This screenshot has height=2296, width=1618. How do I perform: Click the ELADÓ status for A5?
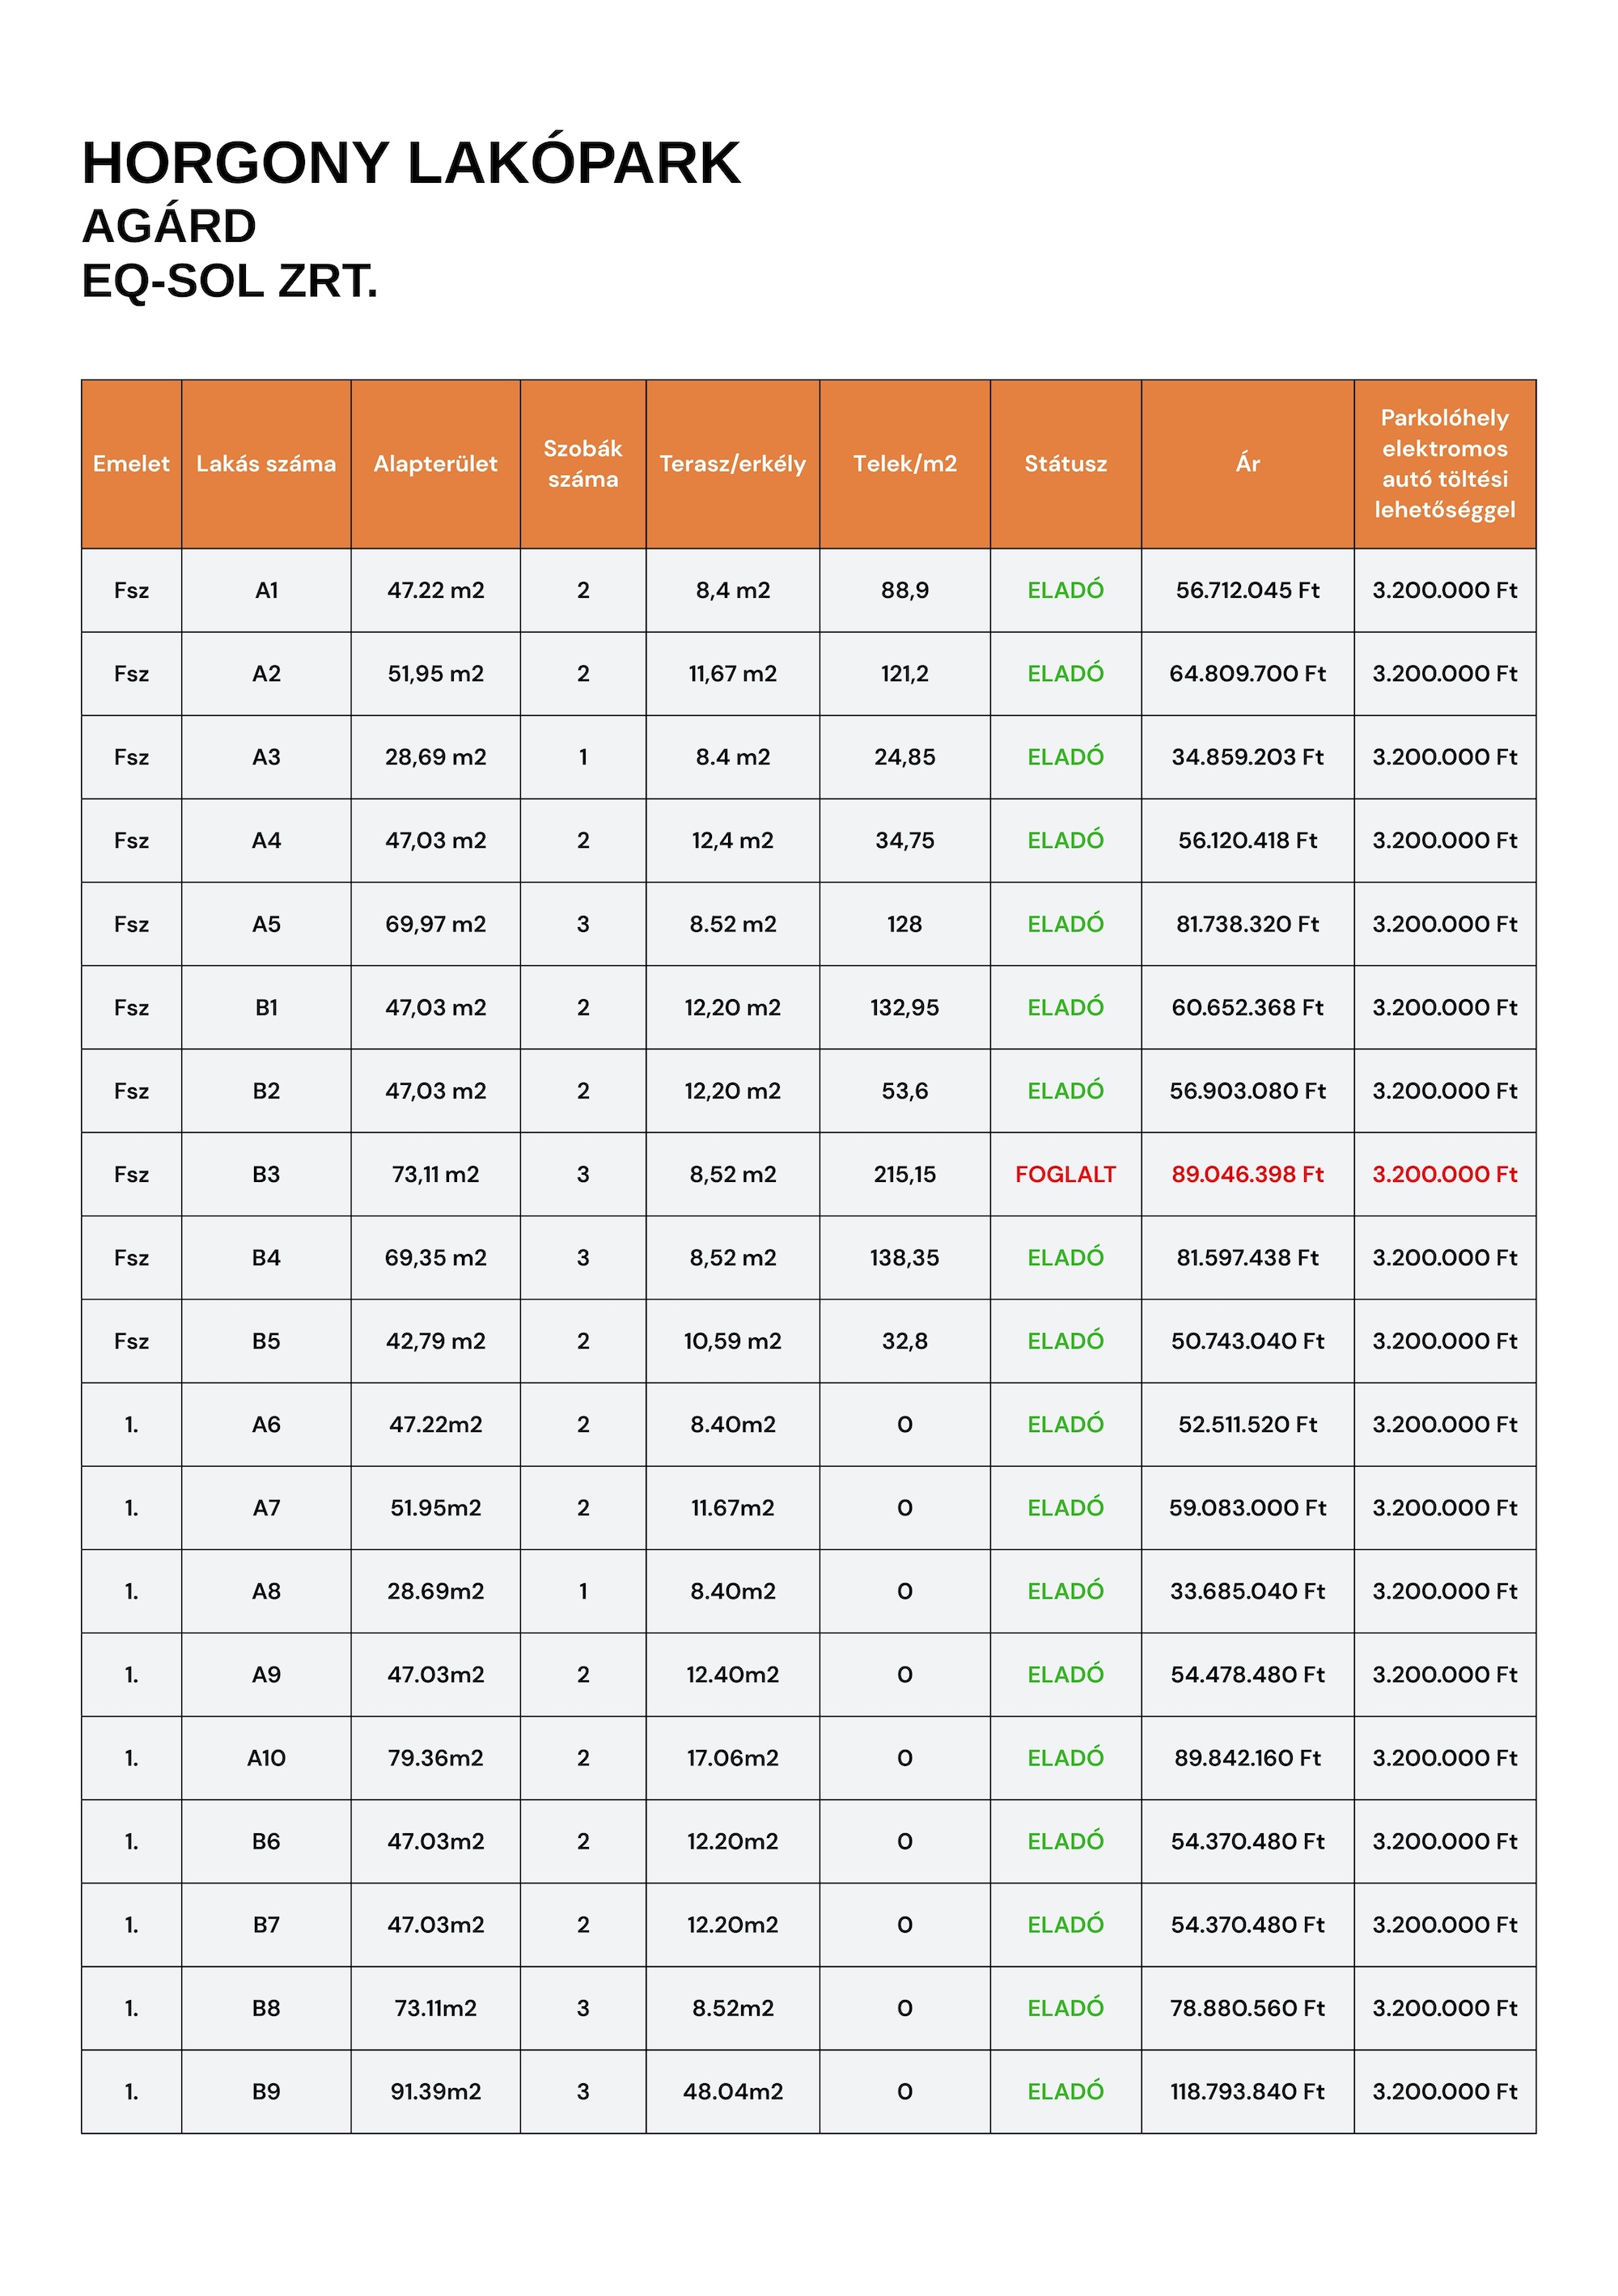(x=1065, y=924)
